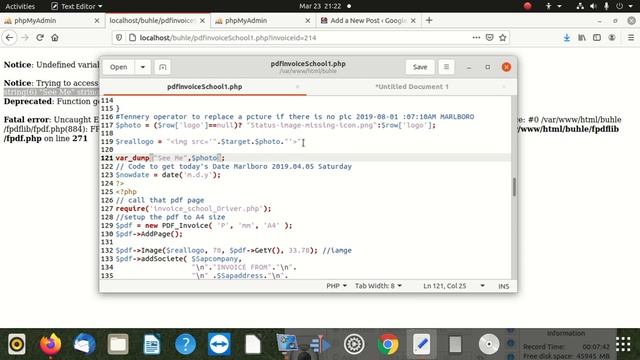Go back in Firefox browser history
Screen dimensions: 640x360
pos(9,38)
